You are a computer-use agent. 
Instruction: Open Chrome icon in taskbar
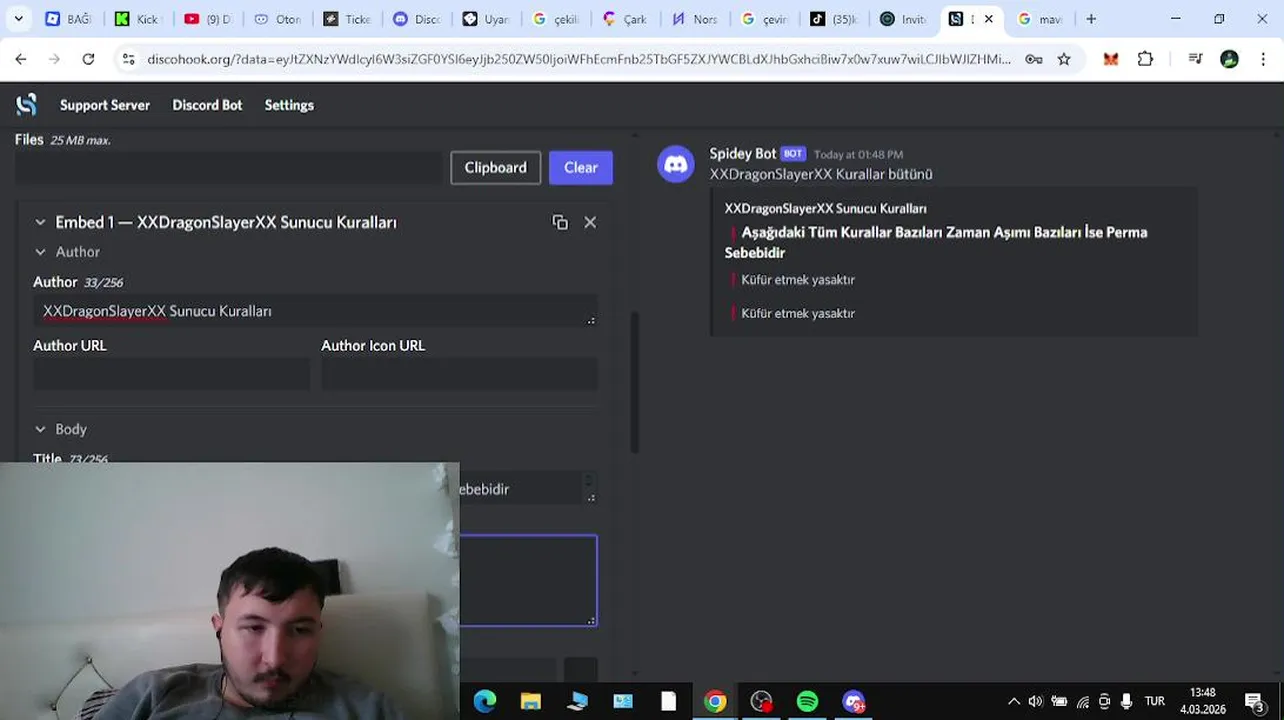(715, 701)
